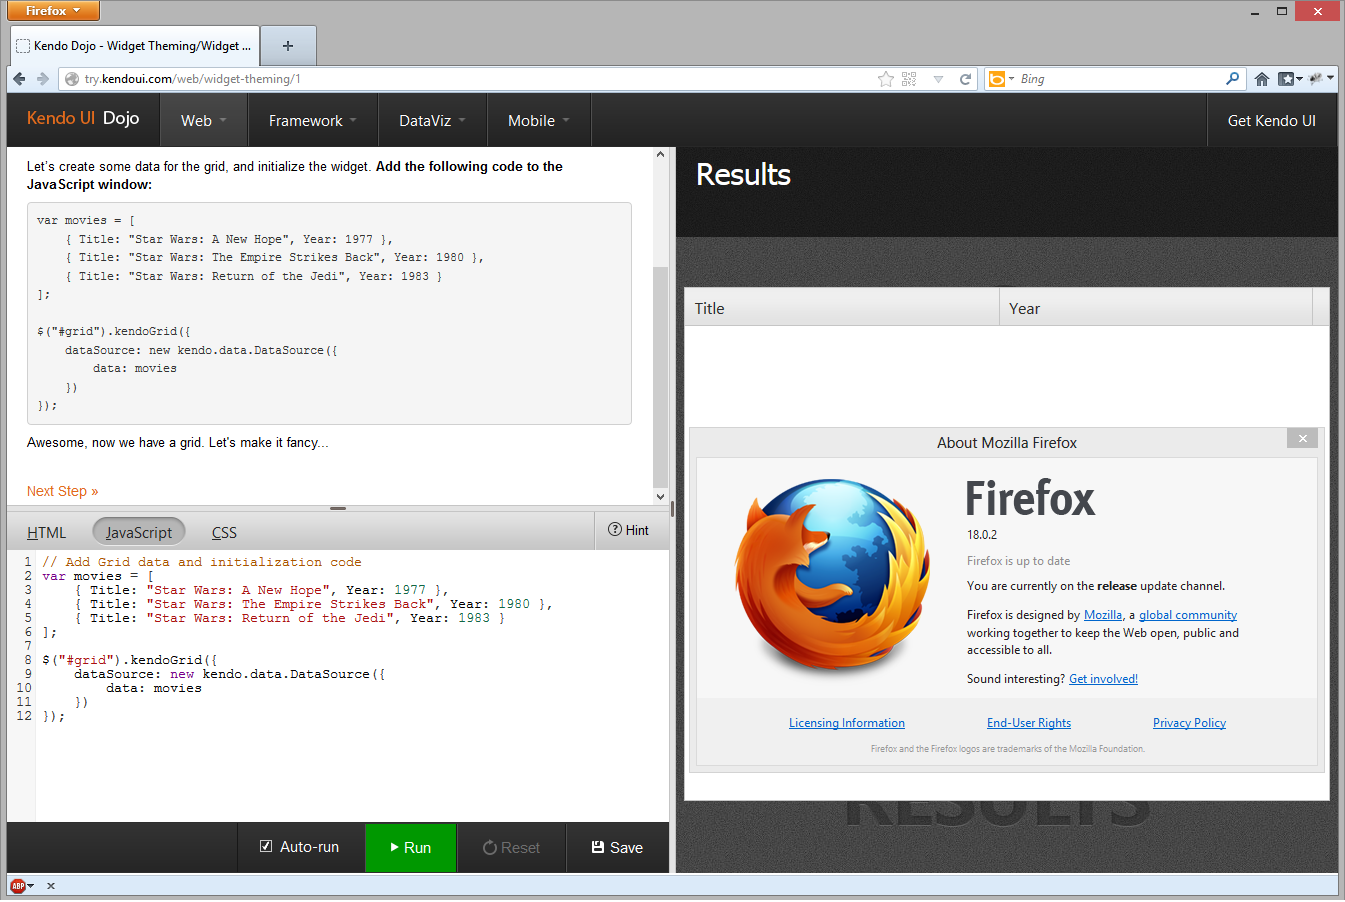Viewport: 1345px width, 902px height.
Task: Open the address bar history dropdown arrow
Action: coord(938,79)
